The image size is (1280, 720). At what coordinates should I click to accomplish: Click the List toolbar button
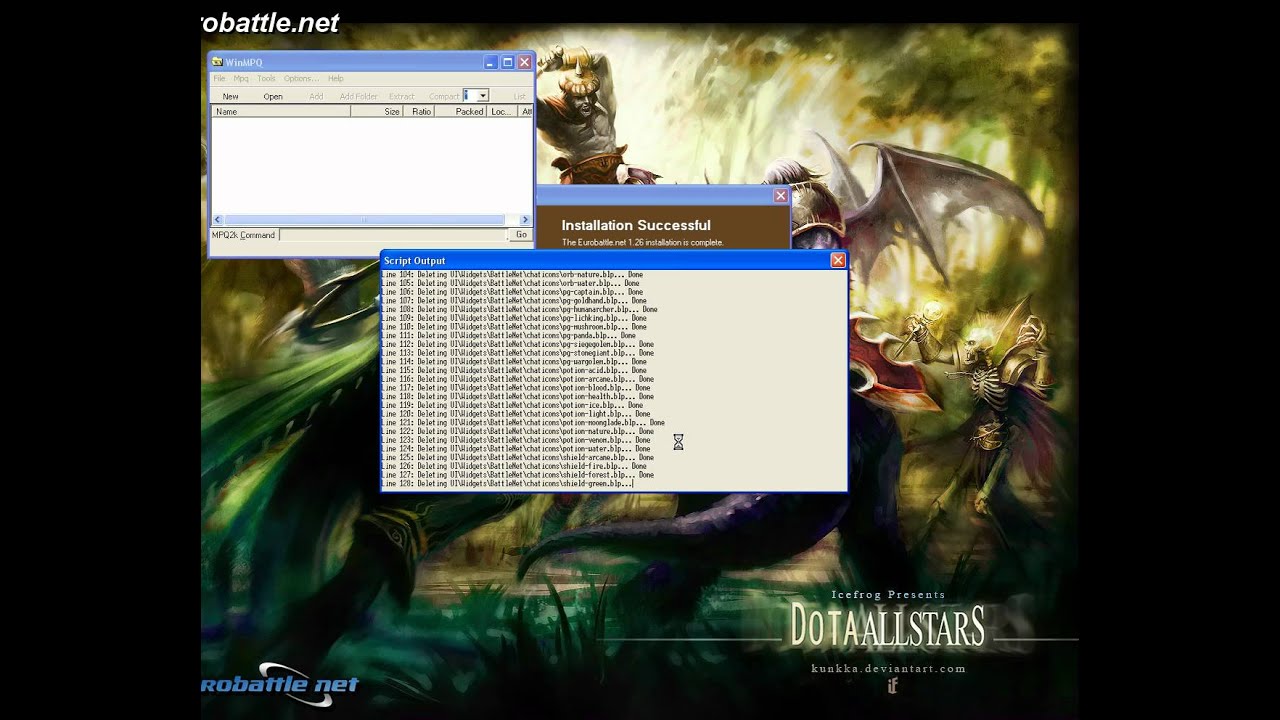pyautogui.click(x=520, y=96)
